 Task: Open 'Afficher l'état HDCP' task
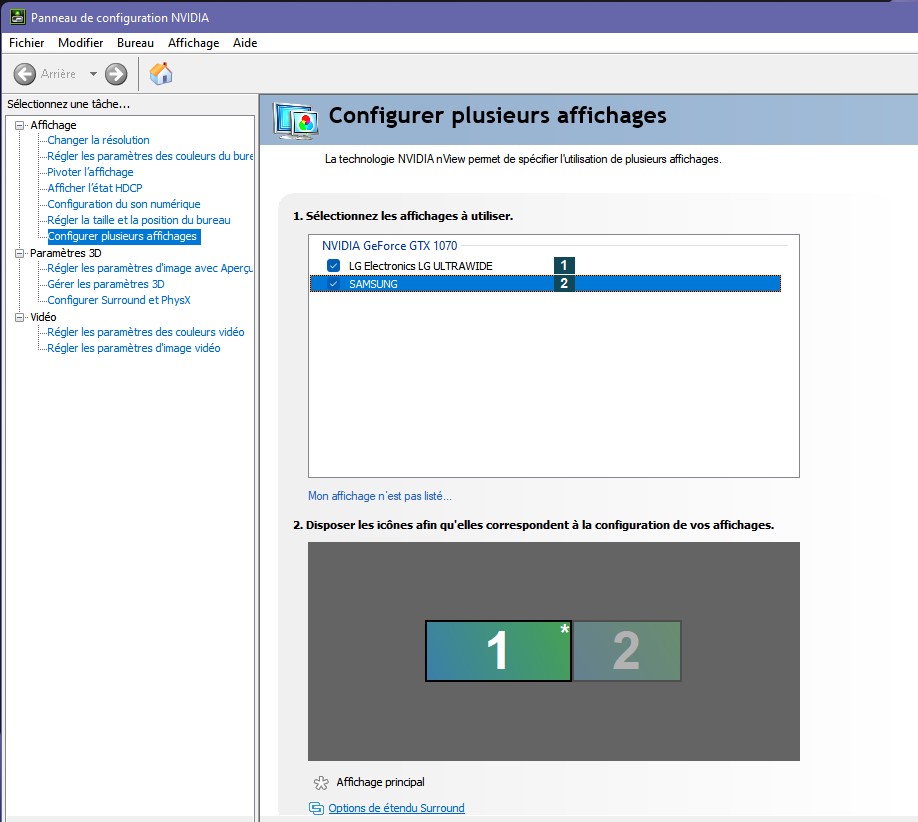pos(95,188)
